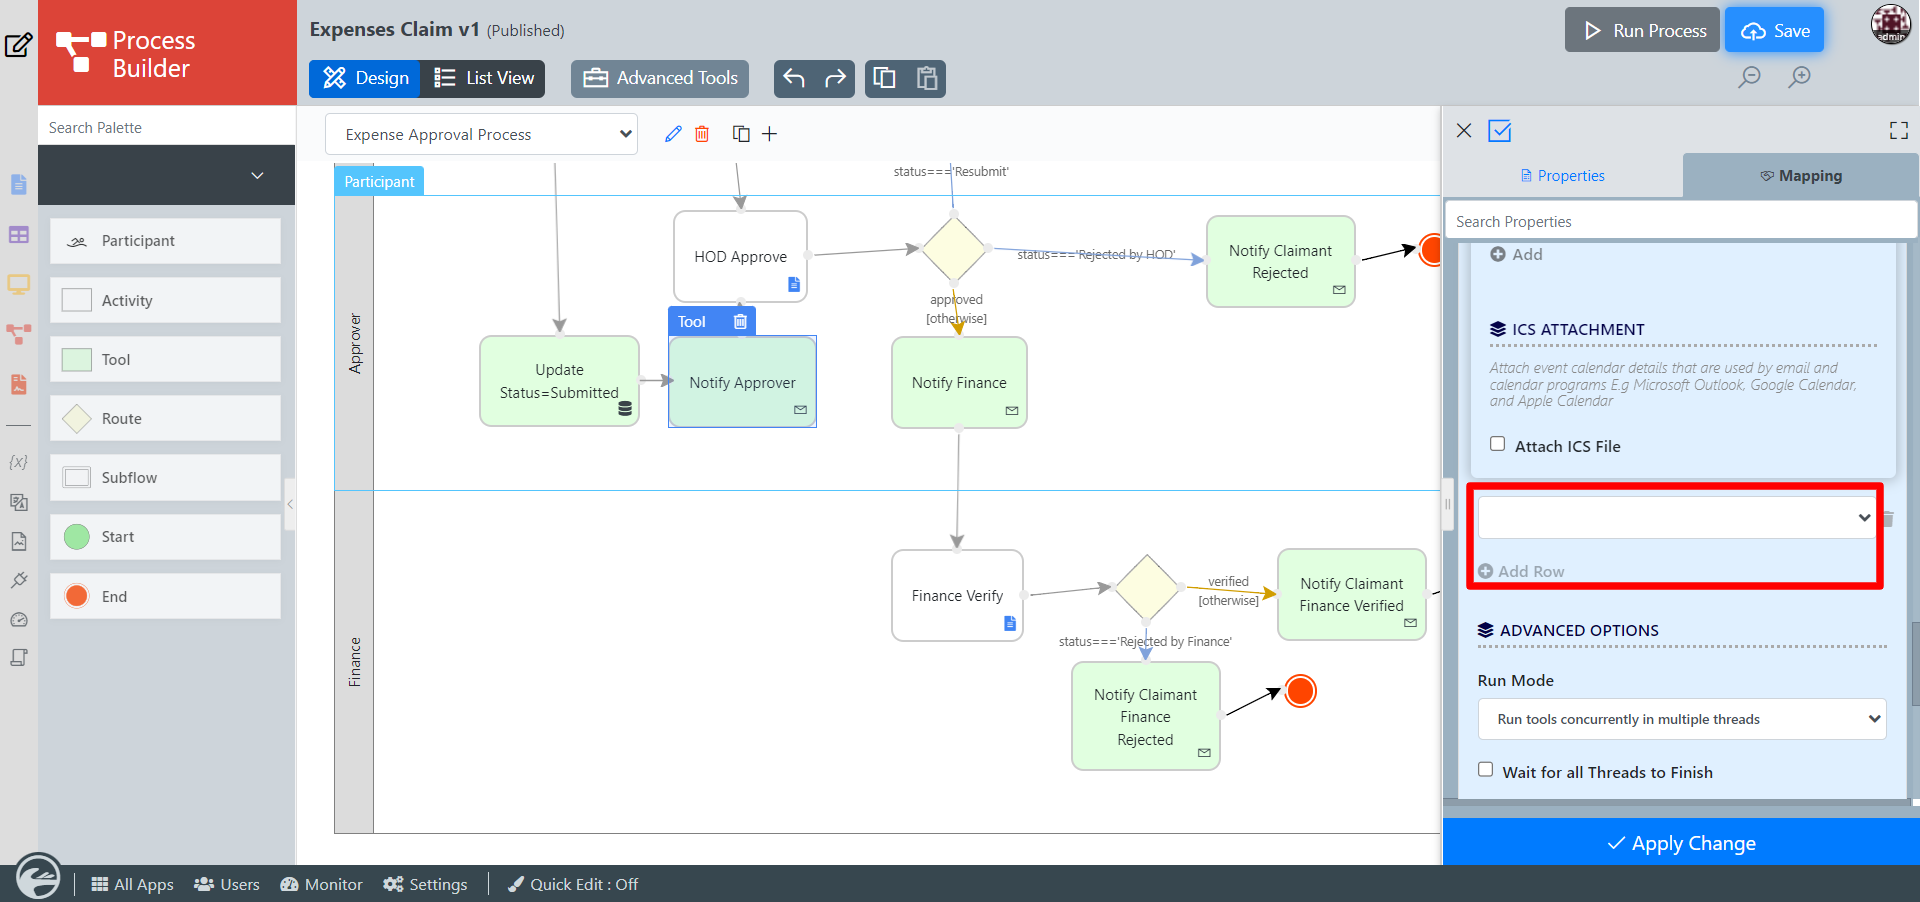Delete process using the red trash icon
1920x902 pixels.
pyautogui.click(x=702, y=134)
